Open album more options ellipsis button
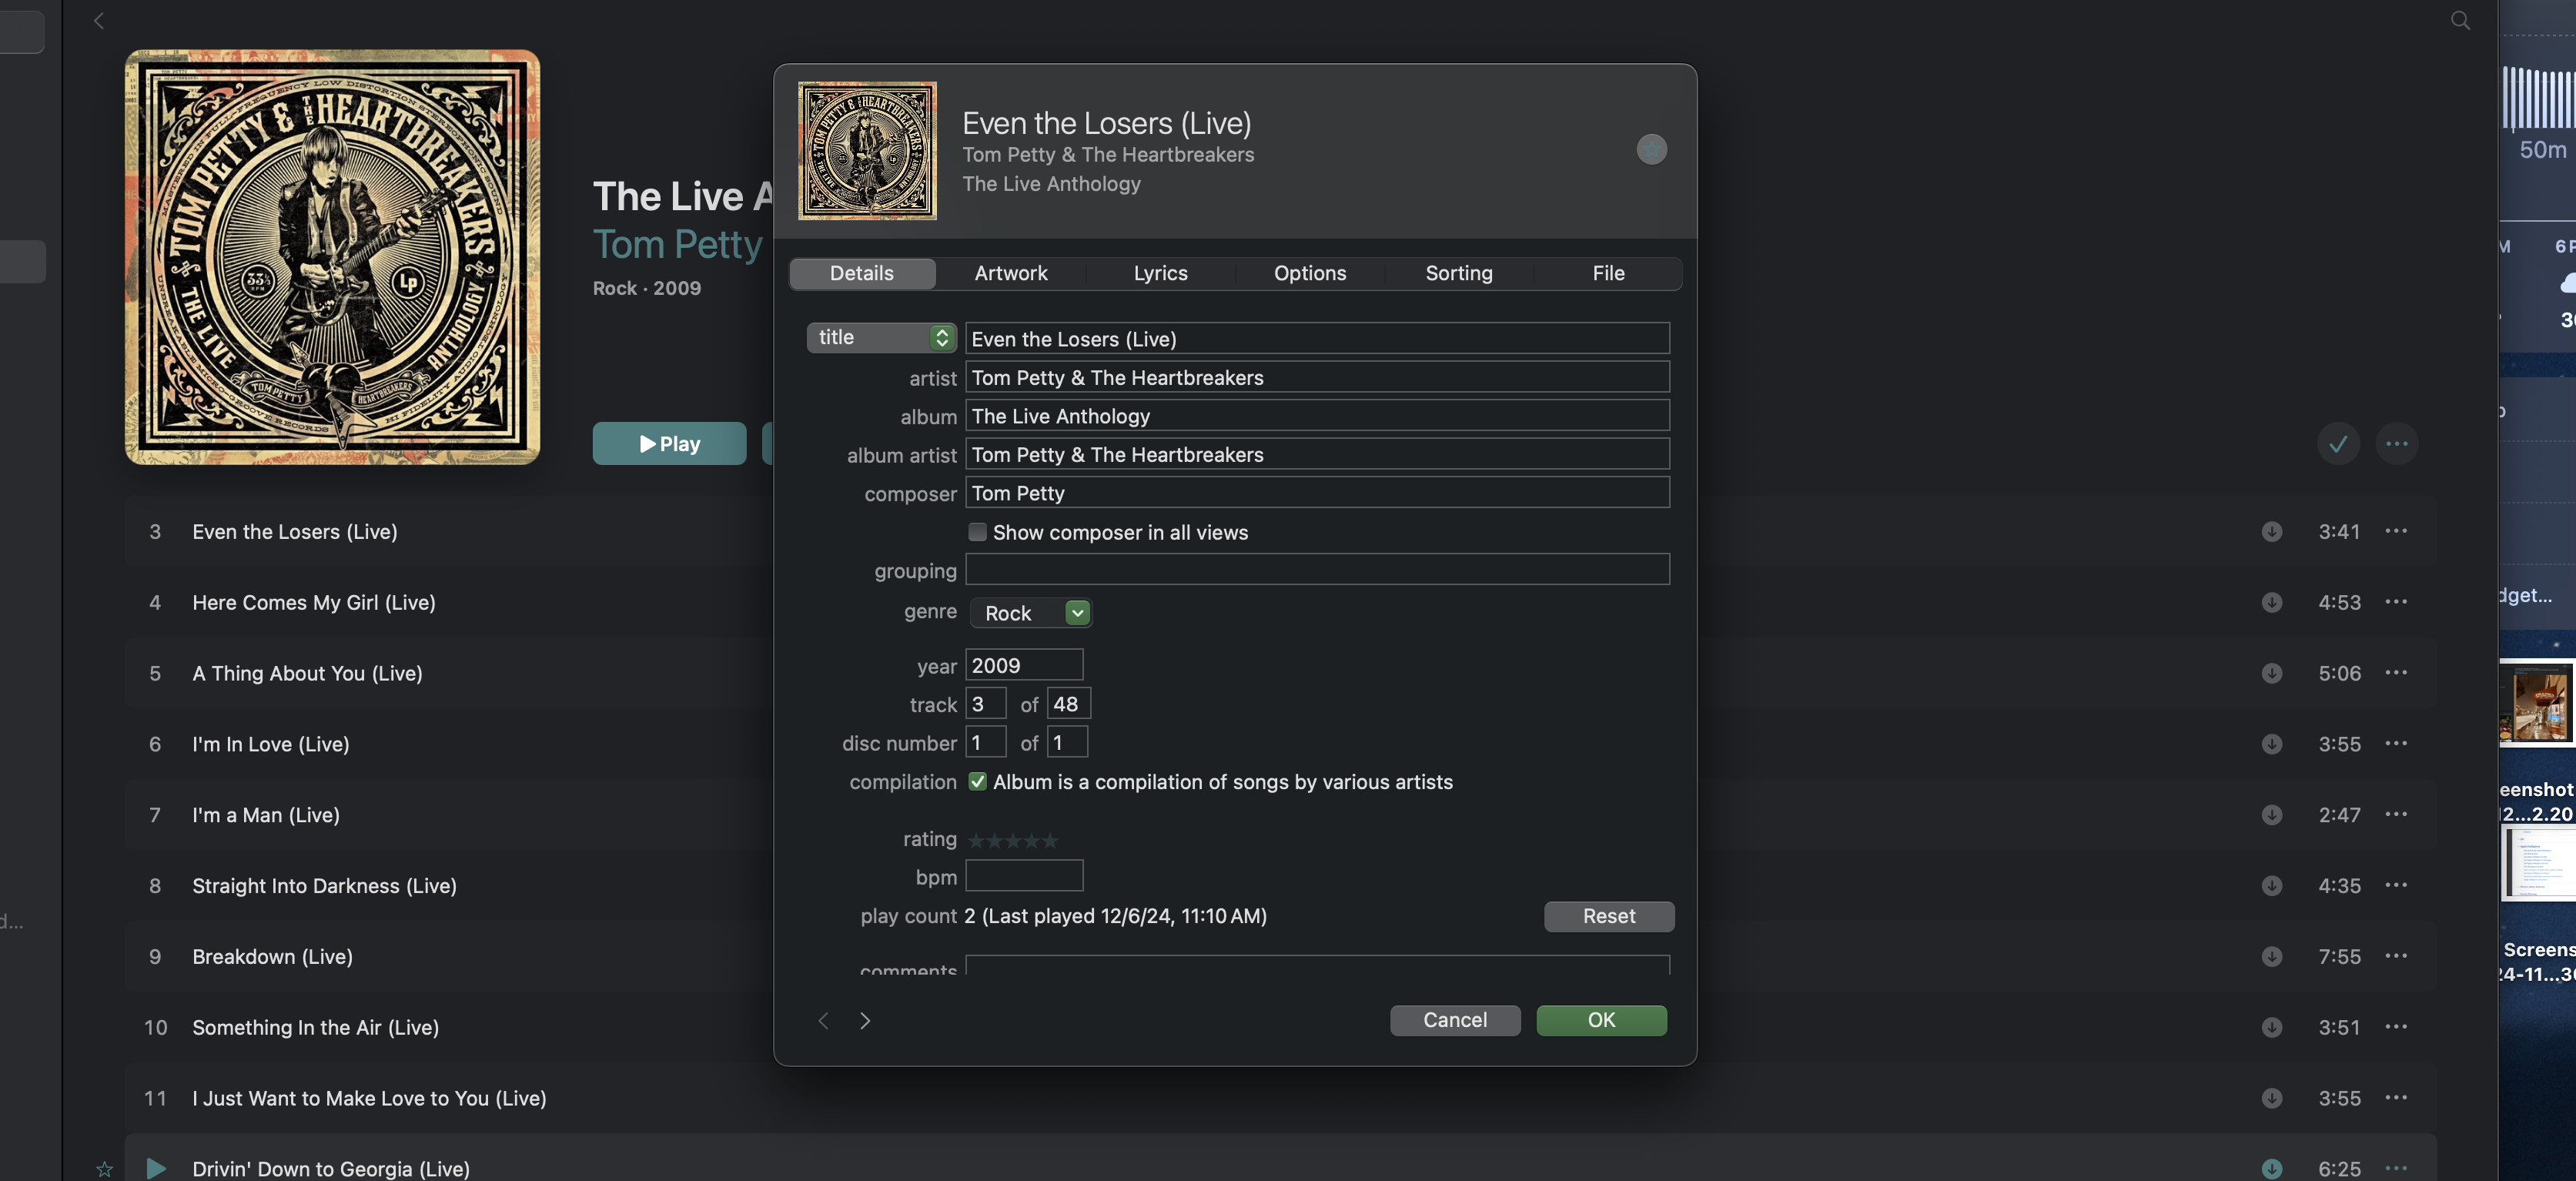This screenshot has height=1181, width=2576. point(2396,444)
